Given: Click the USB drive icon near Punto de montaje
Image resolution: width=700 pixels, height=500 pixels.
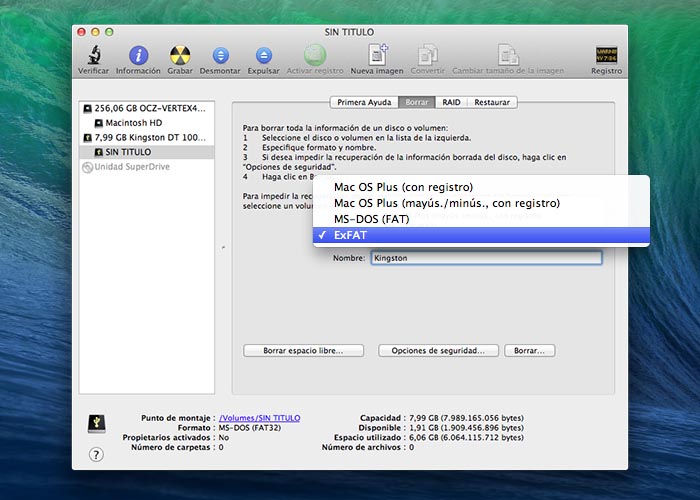Looking at the screenshot, I should [x=97, y=423].
